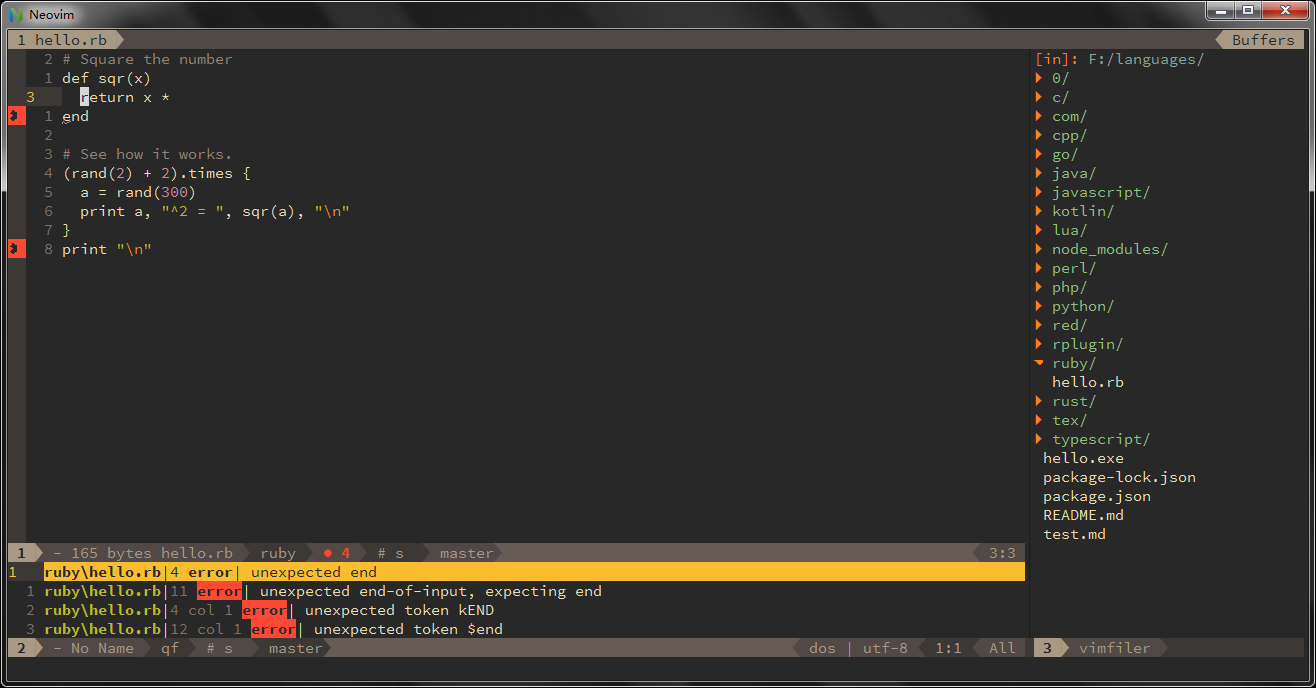1316x688 pixels.
Task: Click the '# s' segment in hello.rb statusline
Action: pyautogui.click(x=390, y=553)
